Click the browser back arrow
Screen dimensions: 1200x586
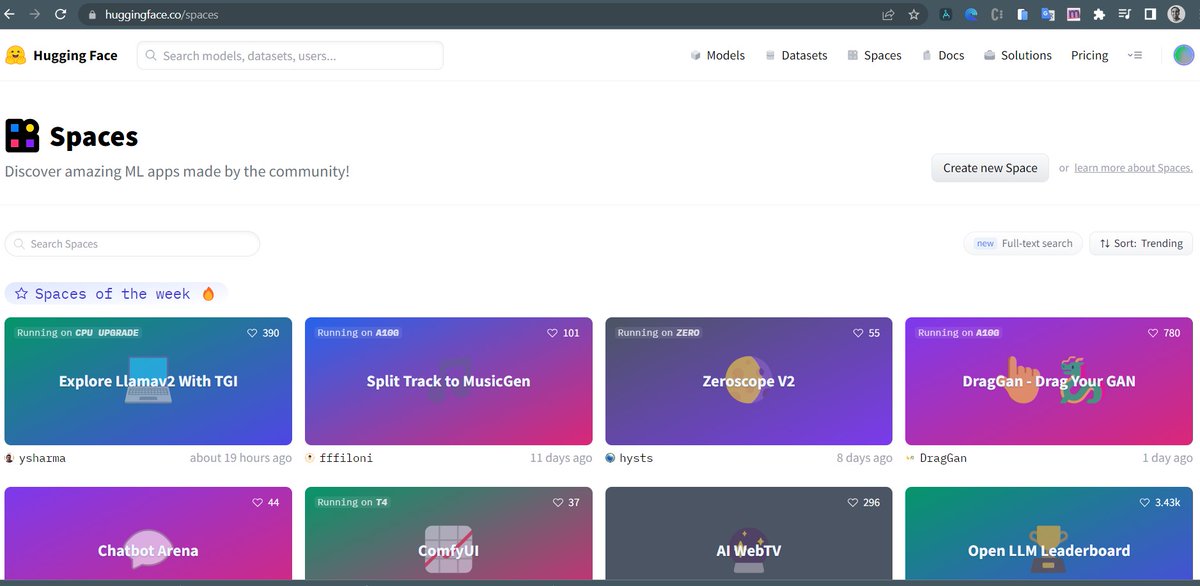point(10,15)
